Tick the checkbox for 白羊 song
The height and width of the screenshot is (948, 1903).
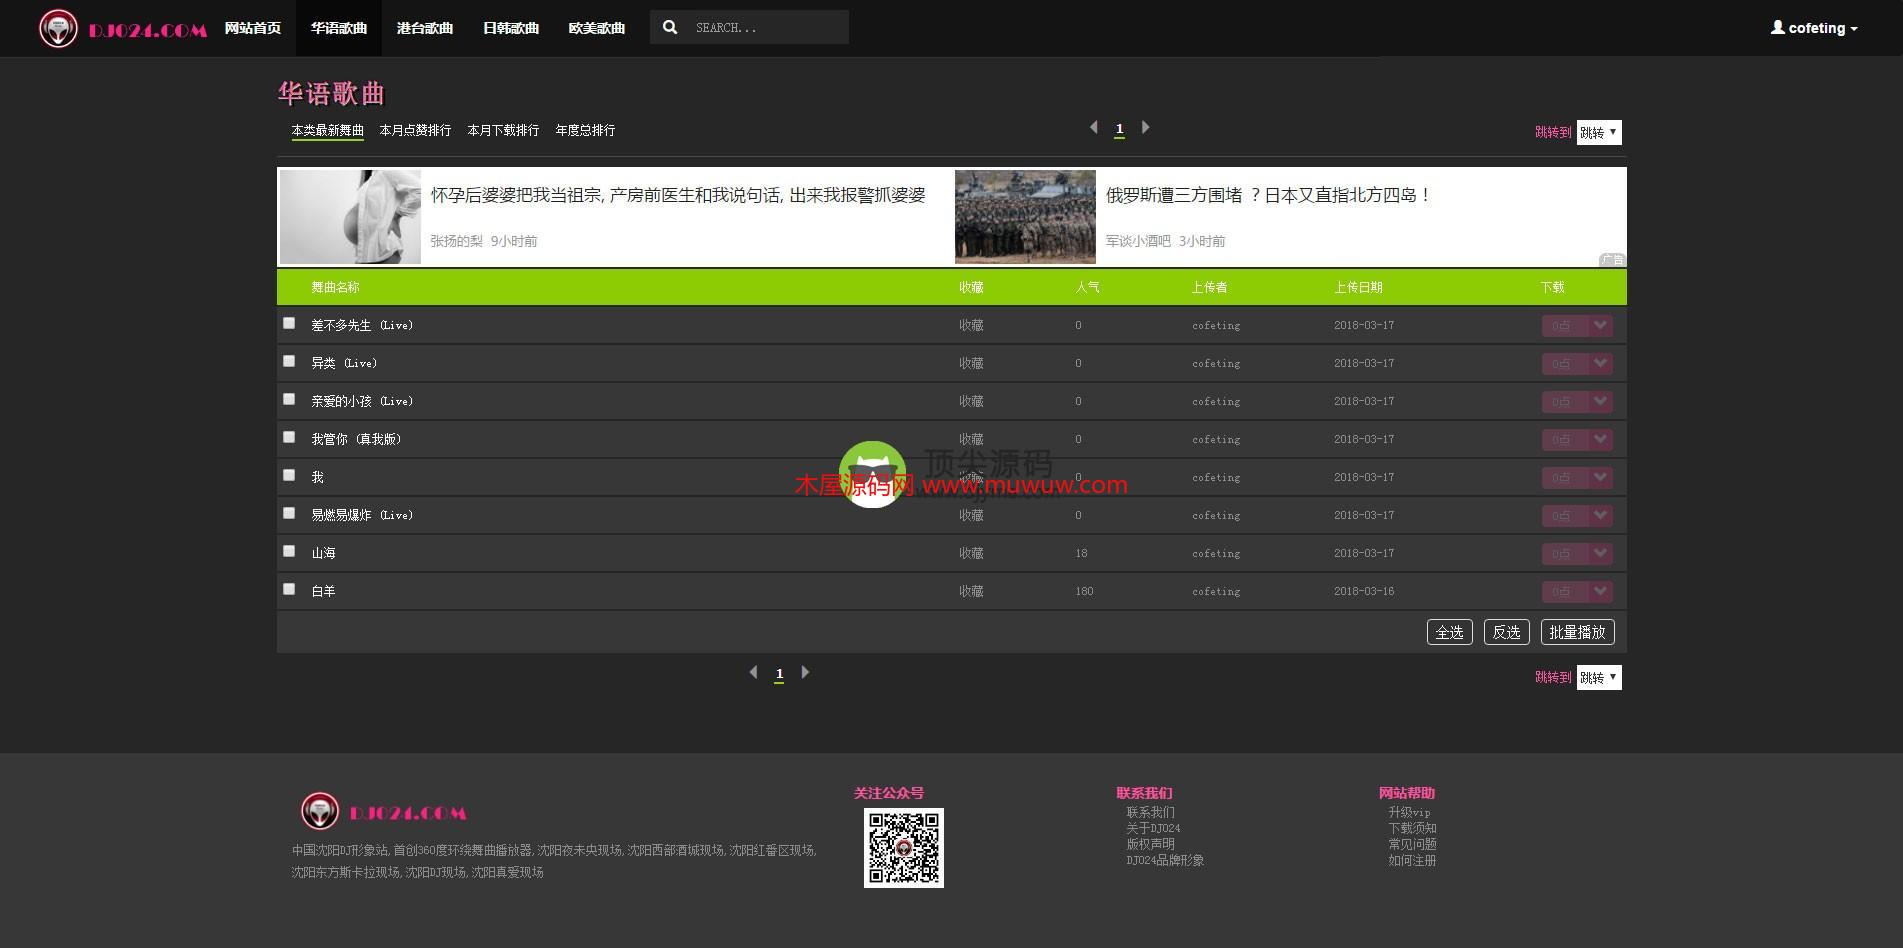(289, 589)
